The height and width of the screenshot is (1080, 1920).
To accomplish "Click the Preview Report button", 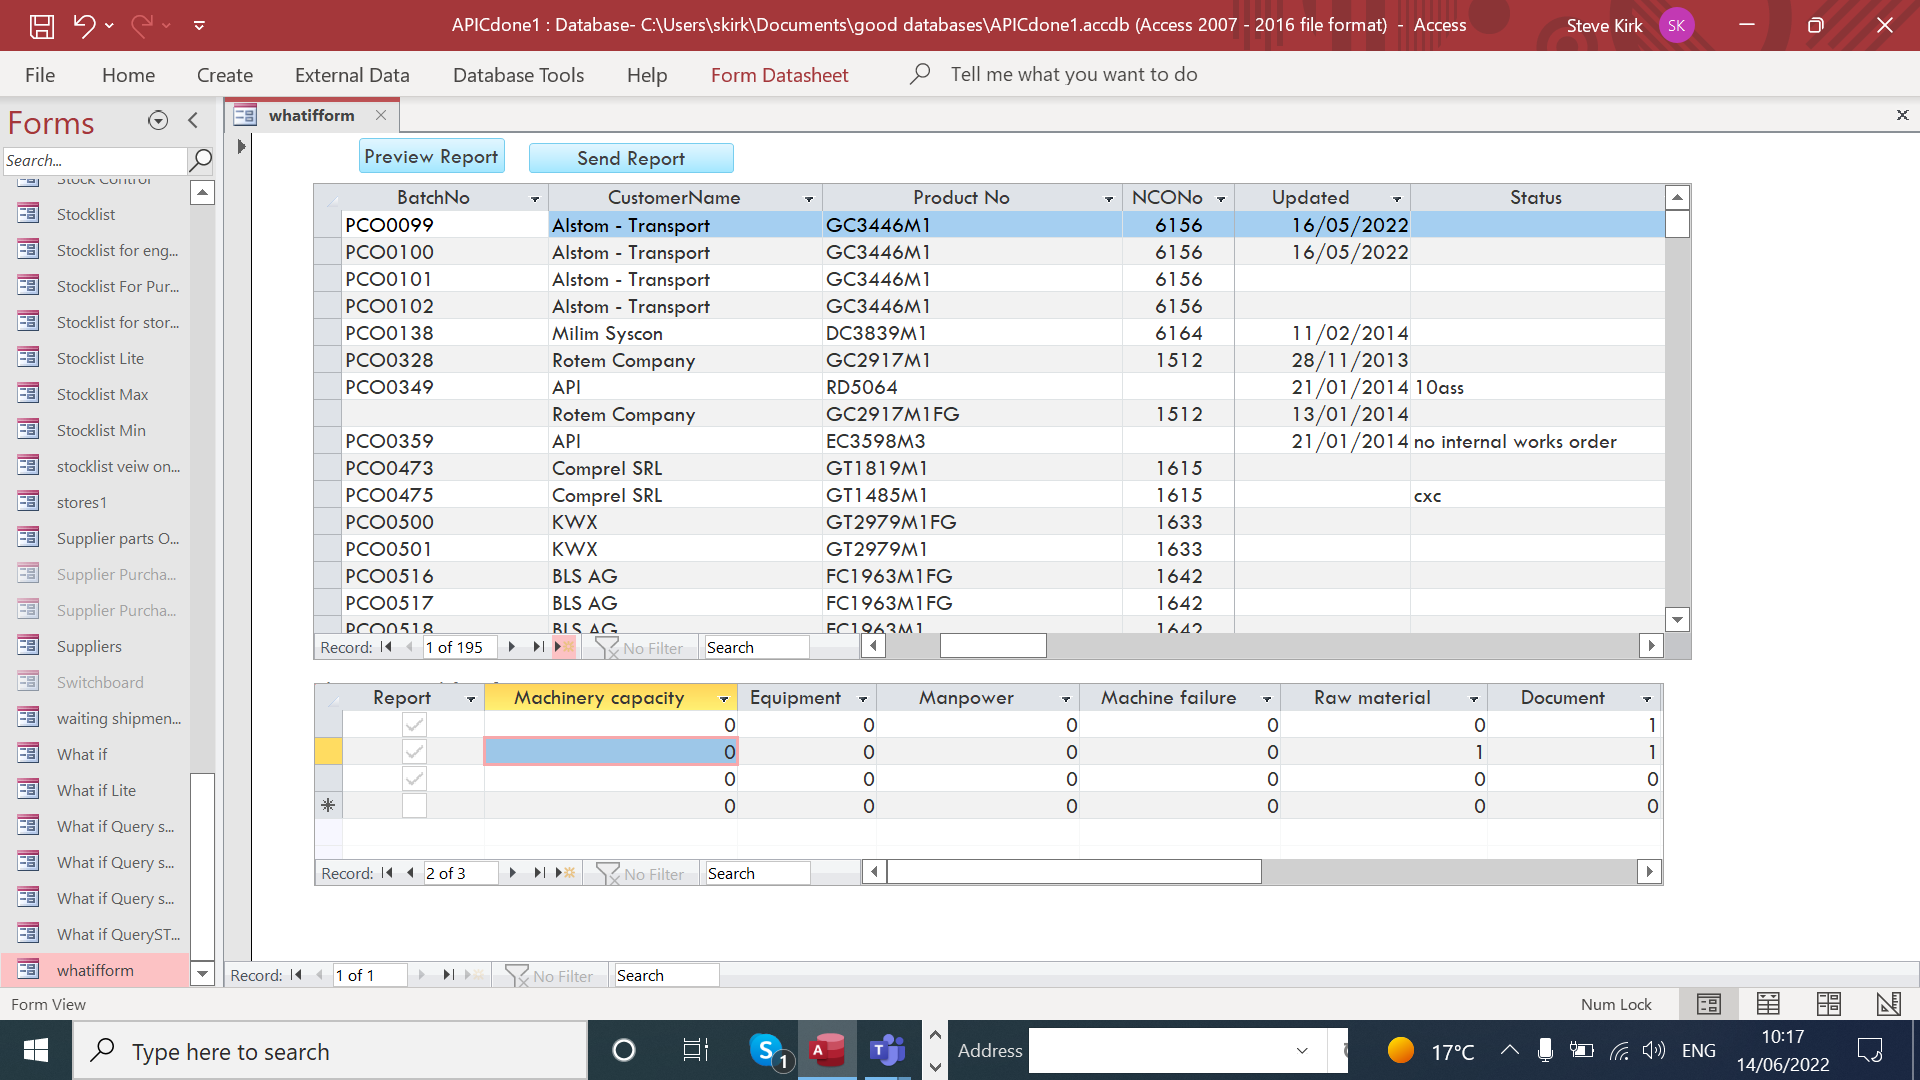I will pos(431,157).
